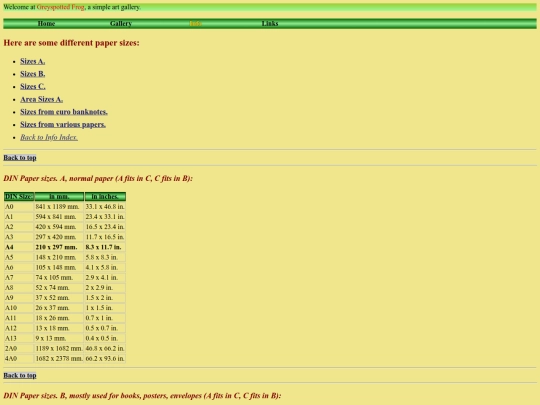Select cell '26 x 37 mm.'
Image resolution: width=540 pixels, height=405 pixels.
point(59,308)
